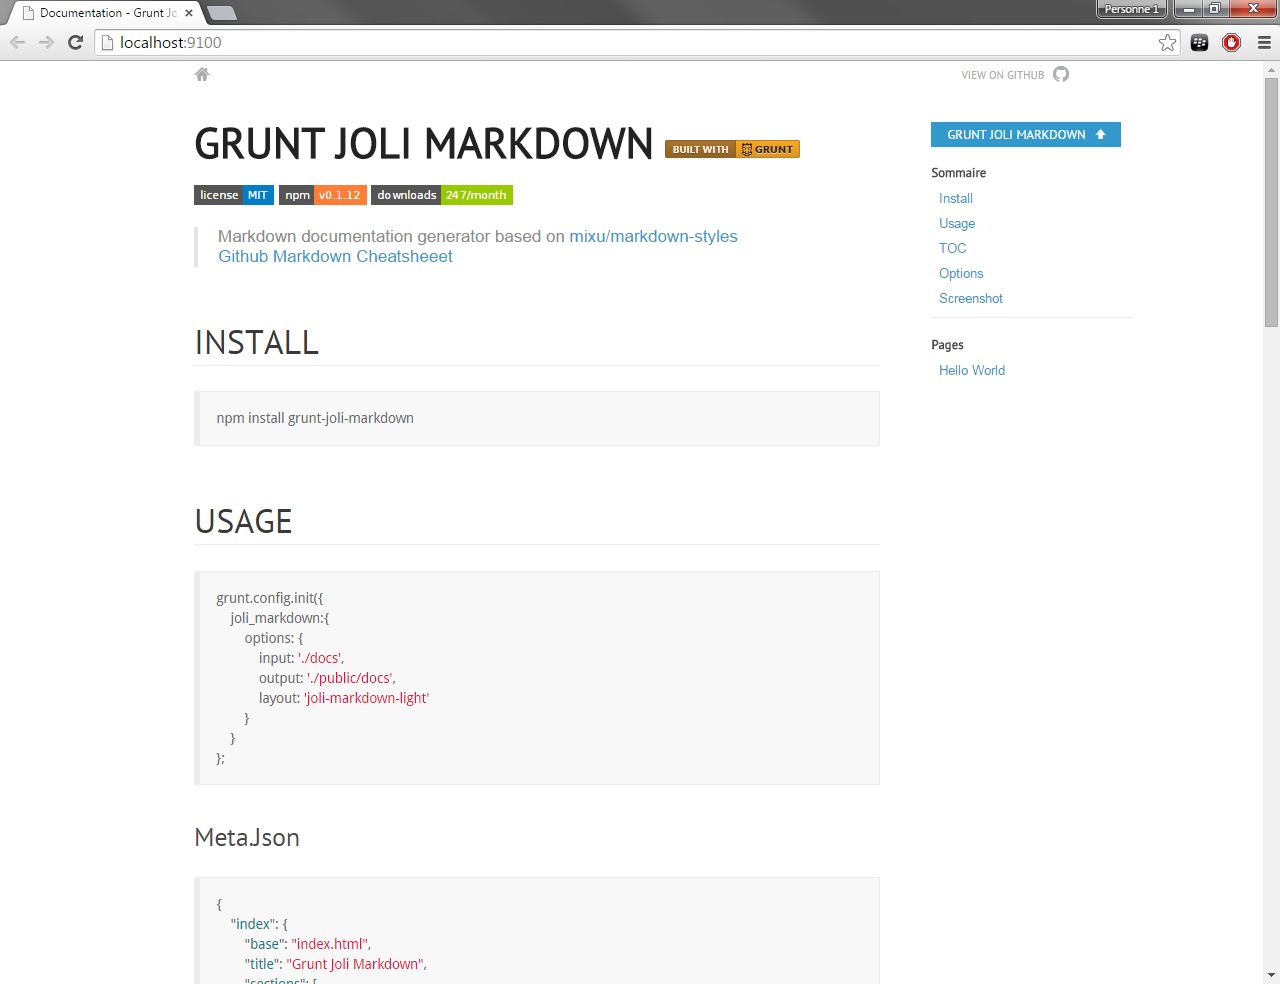The height and width of the screenshot is (984, 1280).
Task: Navigate to the Hello World page link
Action: (x=971, y=370)
